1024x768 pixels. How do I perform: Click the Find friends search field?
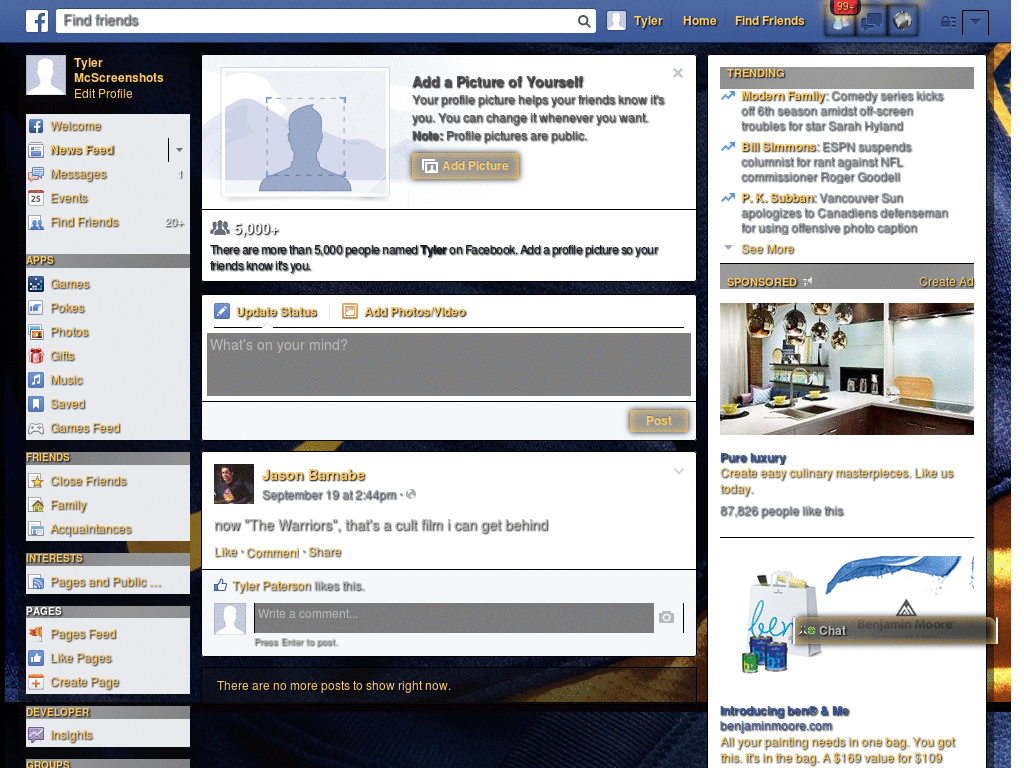tap(317, 22)
